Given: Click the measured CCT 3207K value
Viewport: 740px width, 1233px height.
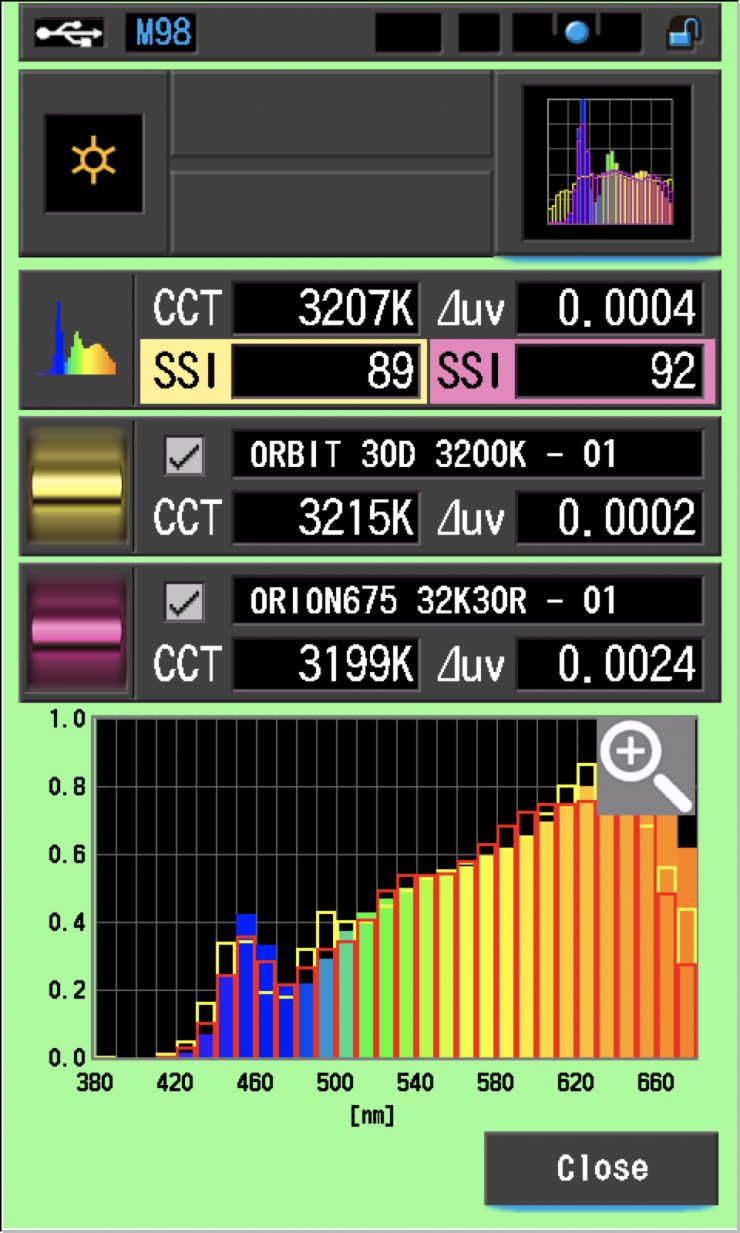Looking at the screenshot, I should 325,311.
